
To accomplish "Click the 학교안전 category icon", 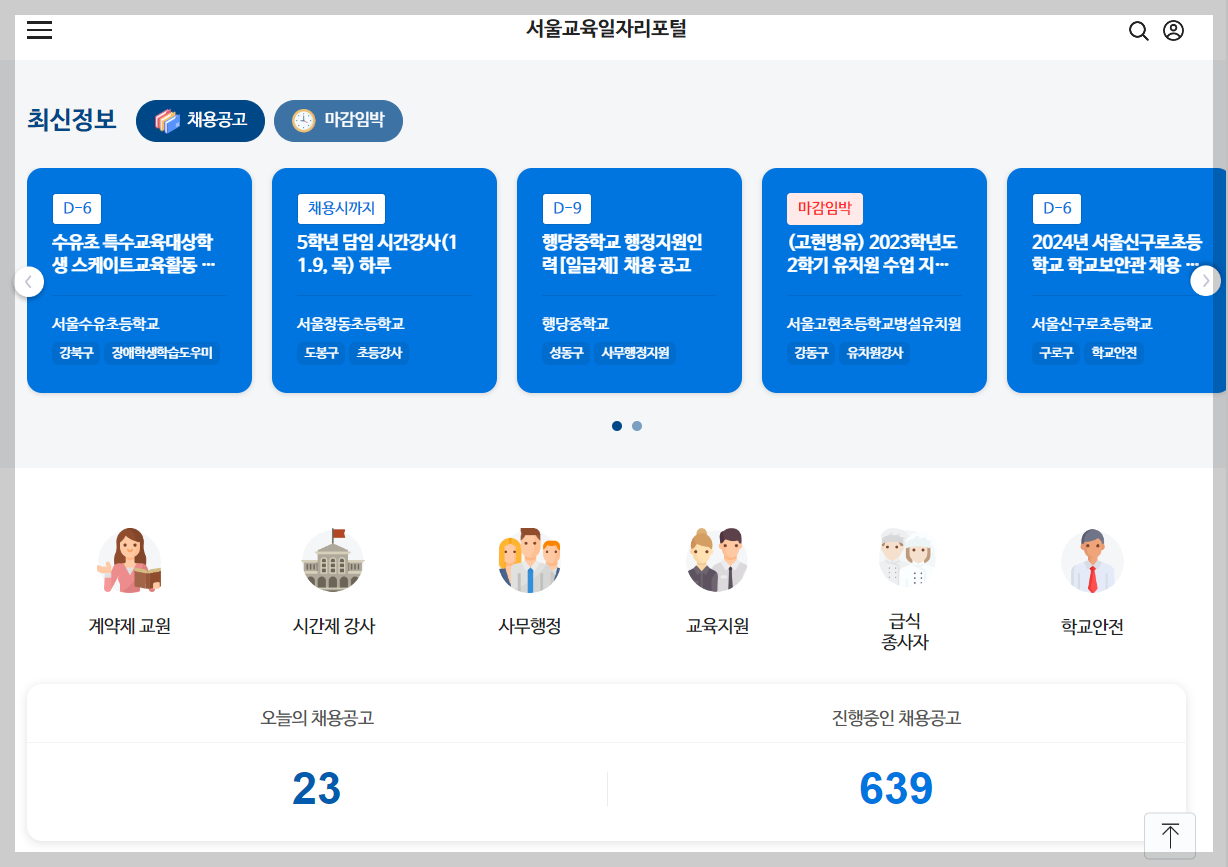I will click(1091, 575).
